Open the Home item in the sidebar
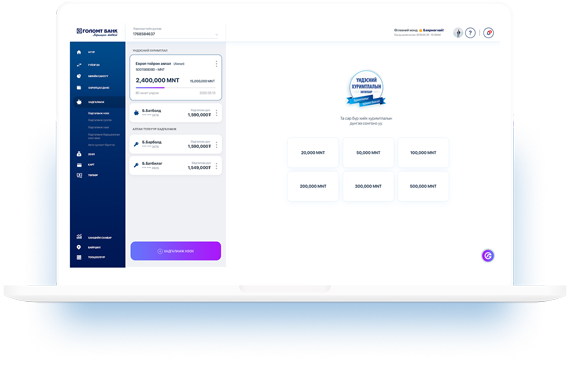Screen dimensions: 570x366 [x=86, y=52]
